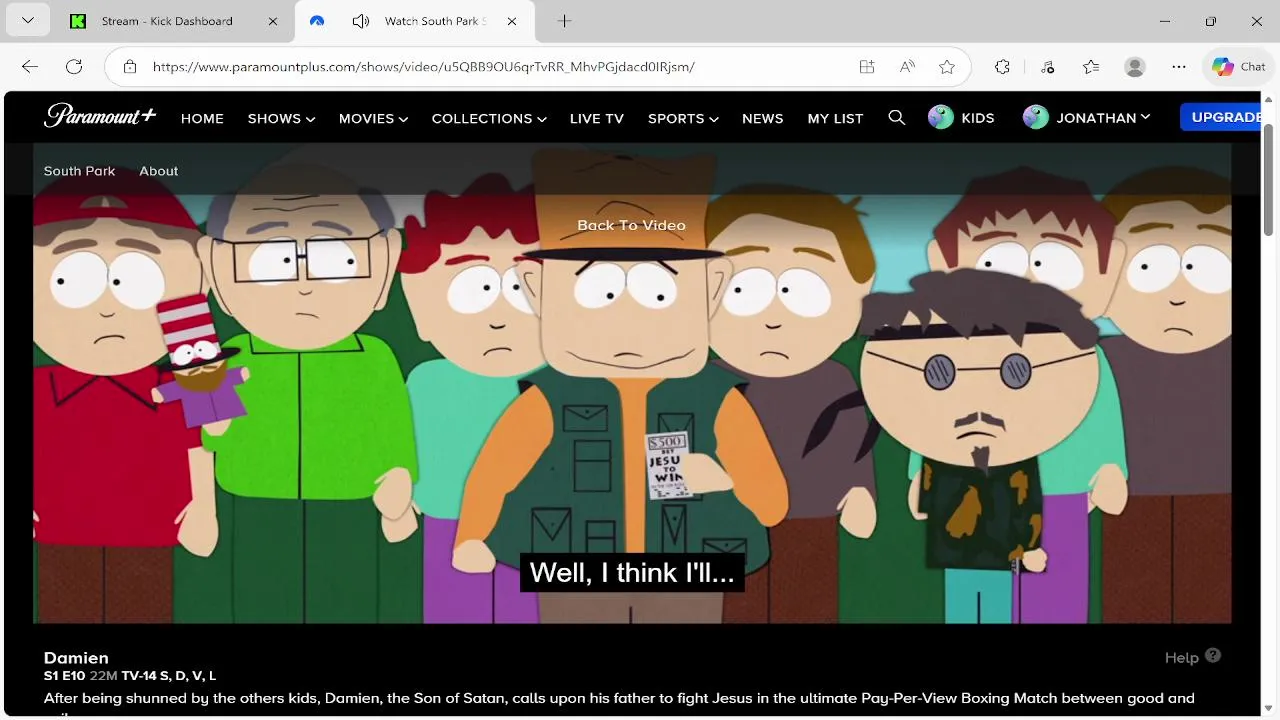Go to HOME in the navigation

pyautogui.click(x=202, y=118)
